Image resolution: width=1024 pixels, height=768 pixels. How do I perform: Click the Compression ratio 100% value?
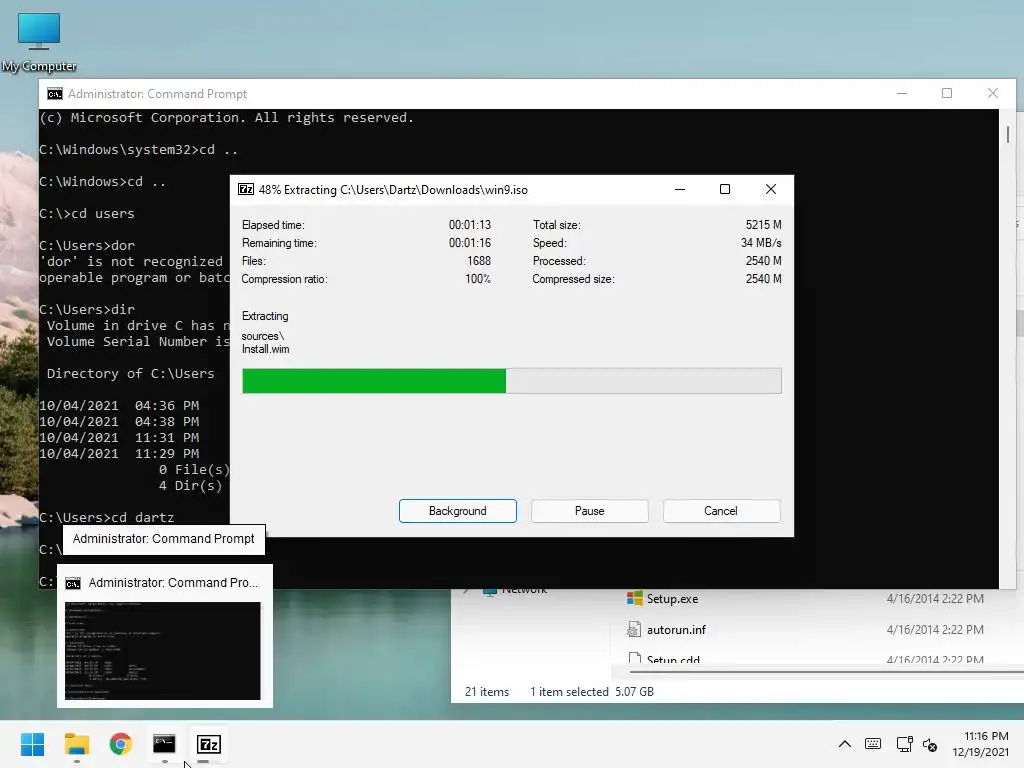[x=477, y=279]
